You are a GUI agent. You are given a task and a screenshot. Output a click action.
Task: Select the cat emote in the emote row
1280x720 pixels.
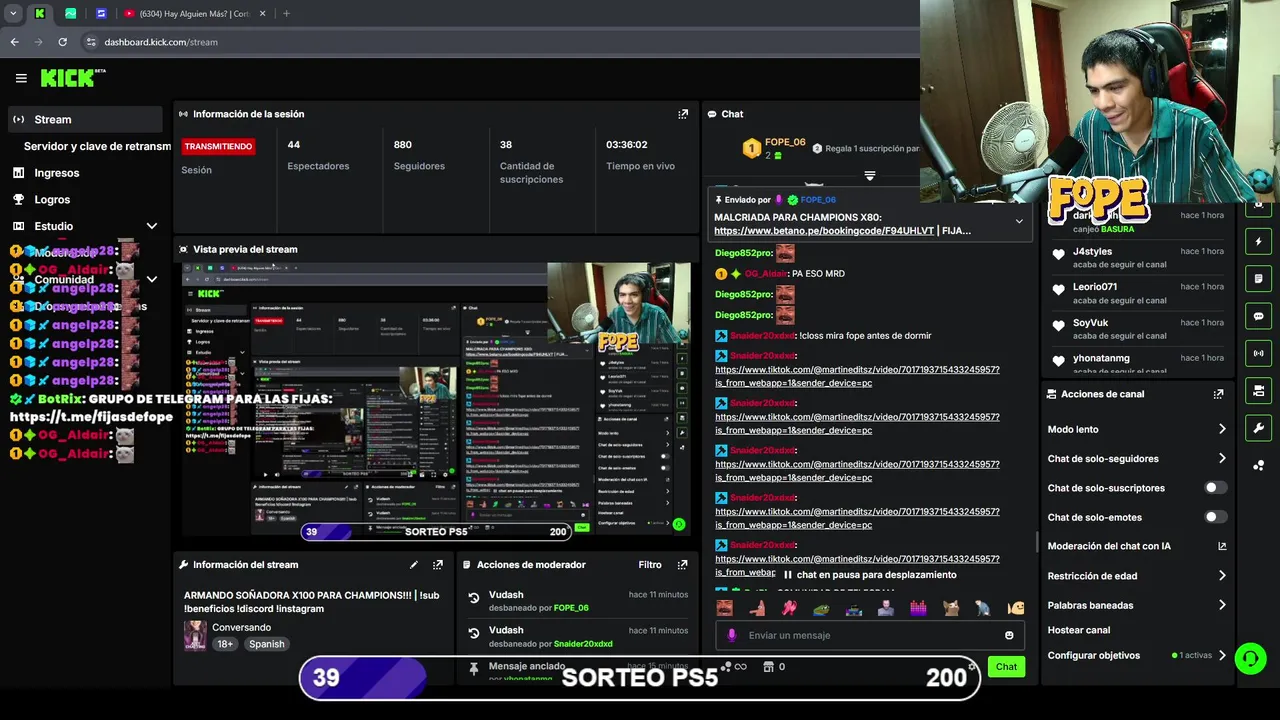(951, 608)
